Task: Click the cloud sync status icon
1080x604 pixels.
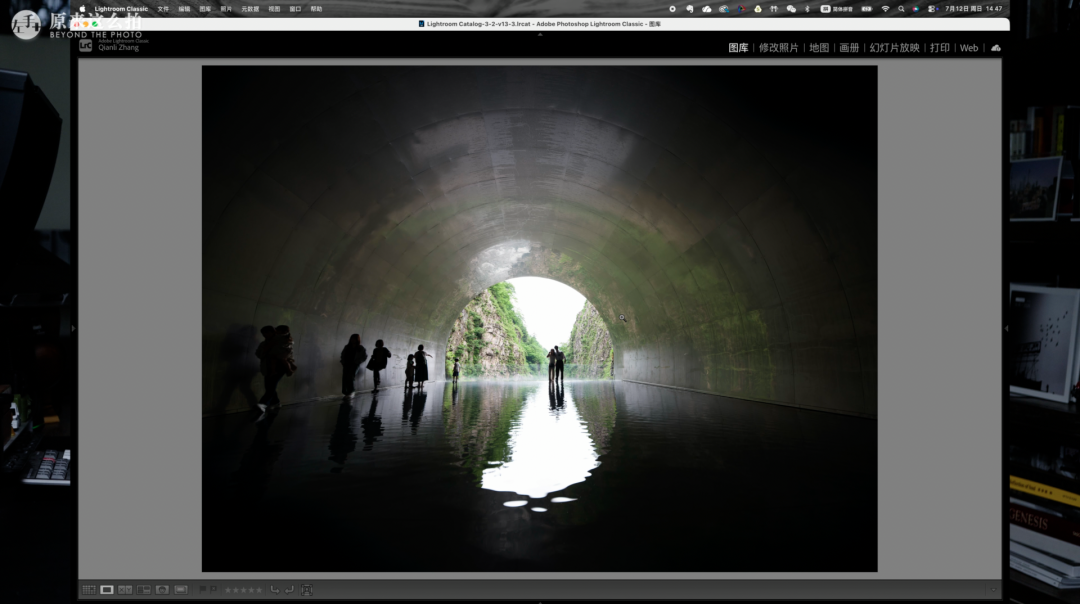Action: [x=995, y=48]
